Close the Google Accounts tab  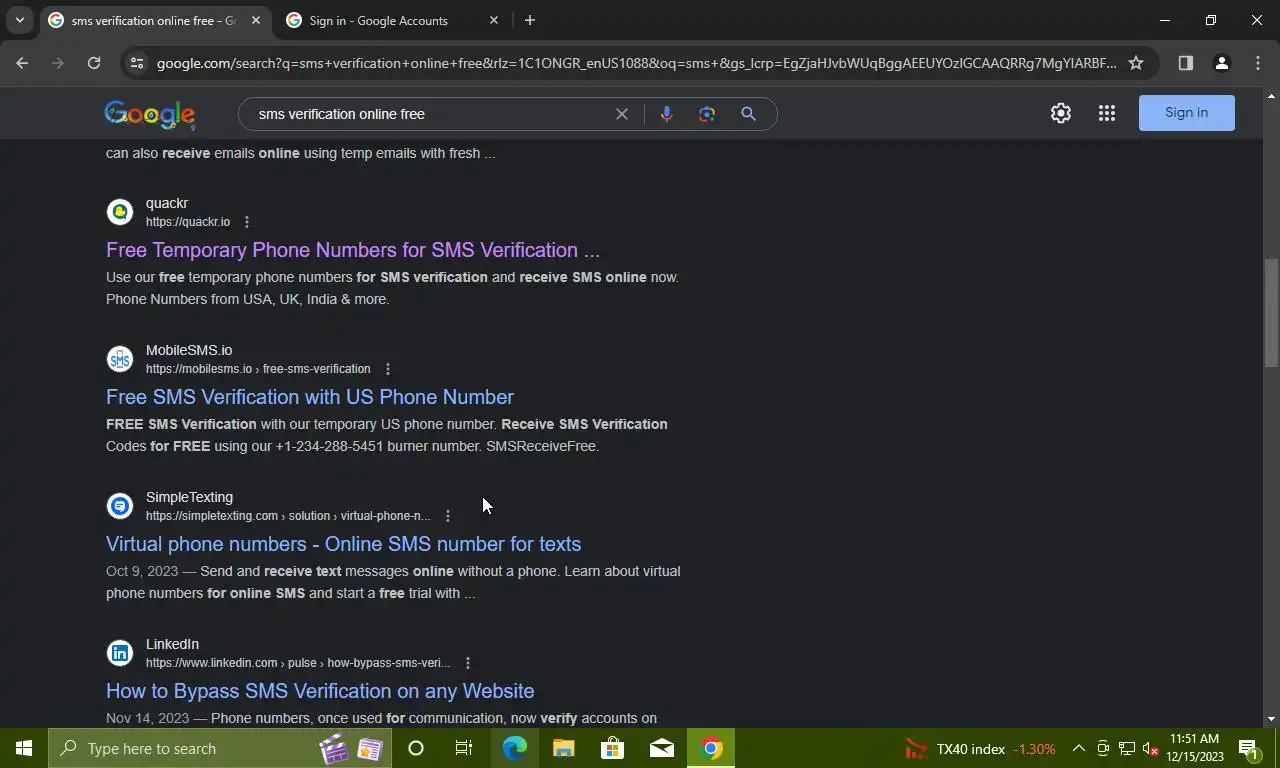point(493,20)
